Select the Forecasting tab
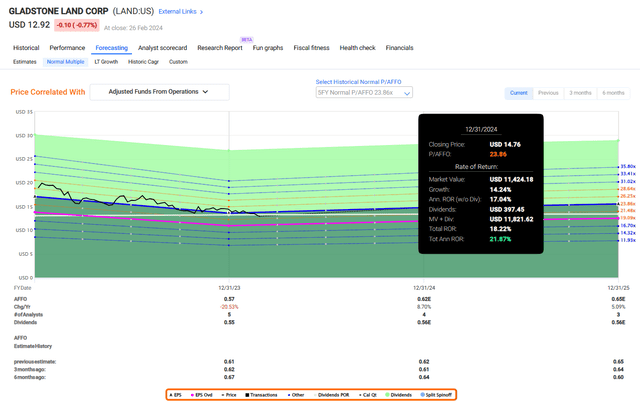This screenshot has width=640, height=410. click(111, 48)
